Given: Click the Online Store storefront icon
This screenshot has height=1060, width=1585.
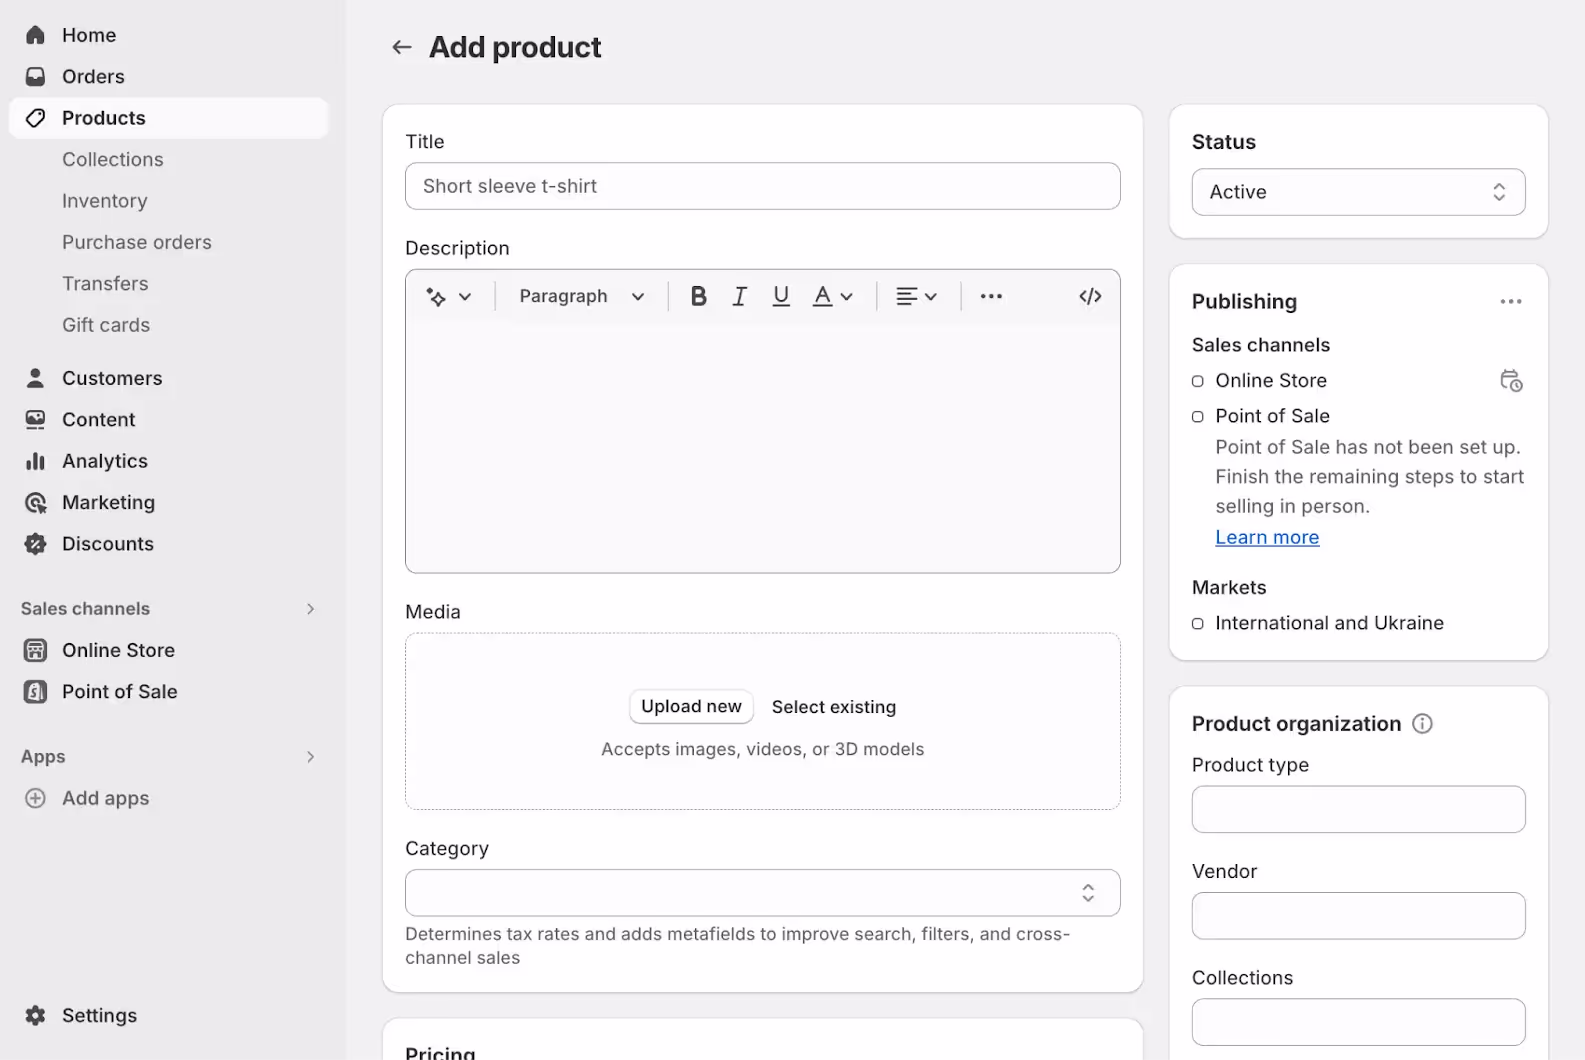Looking at the screenshot, I should tap(35, 651).
